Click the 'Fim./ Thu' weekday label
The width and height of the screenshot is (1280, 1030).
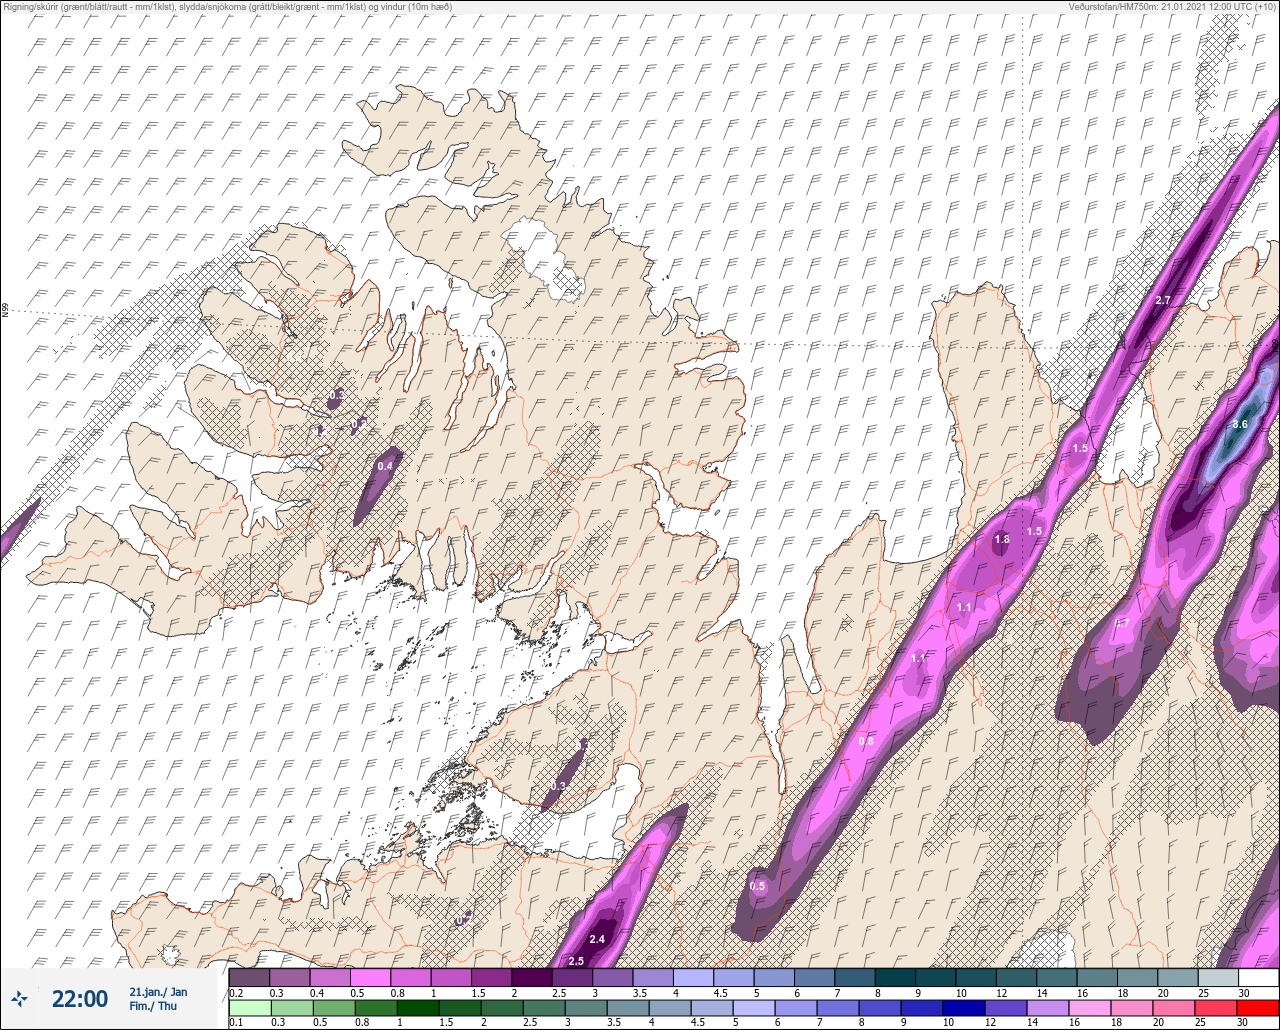pos(153,1006)
